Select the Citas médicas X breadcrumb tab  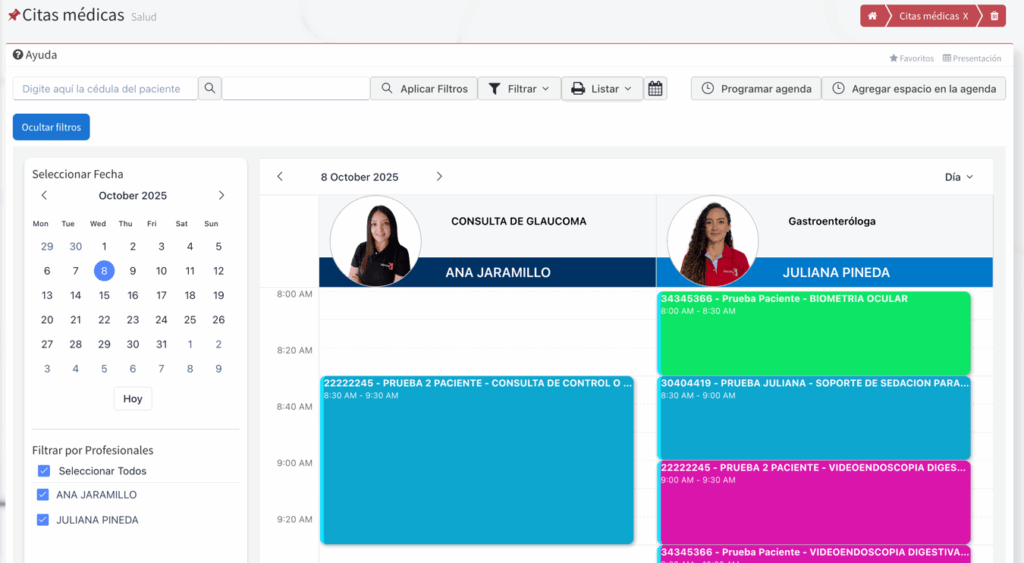pyautogui.click(x=933, y=16)
